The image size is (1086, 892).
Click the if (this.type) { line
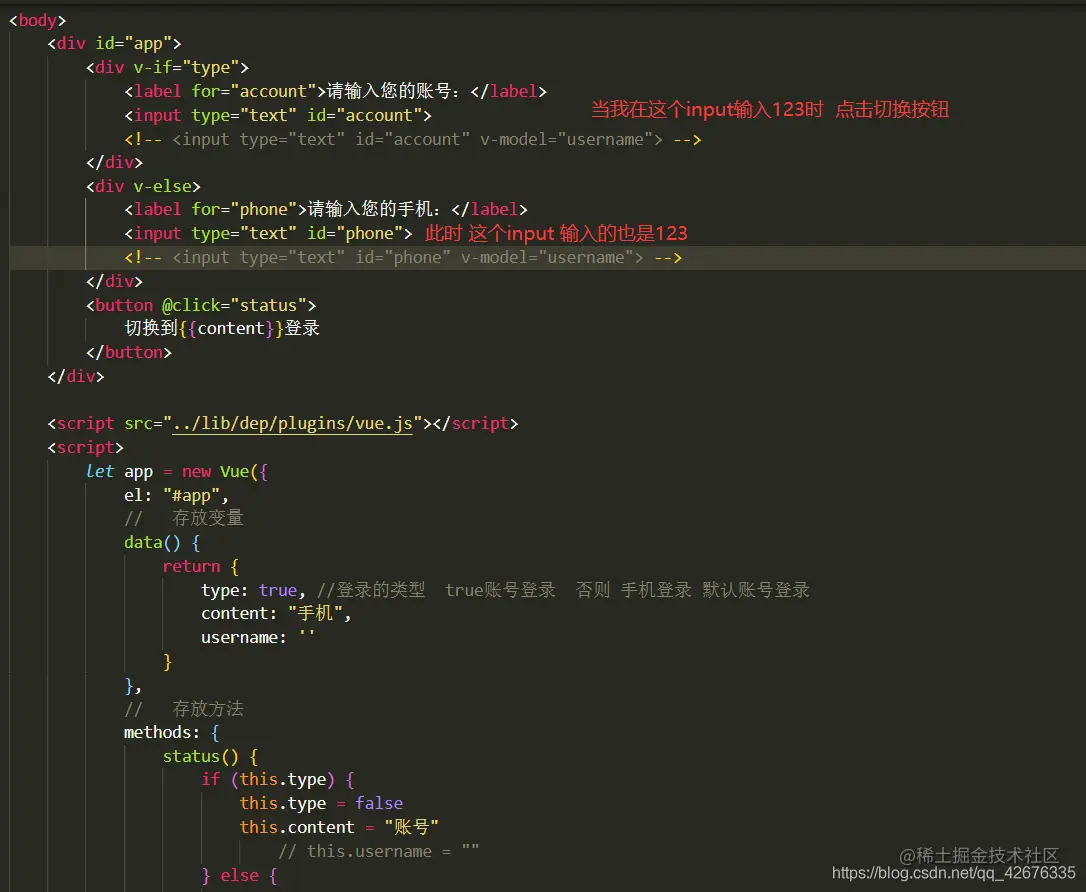(x=278, y=780)
